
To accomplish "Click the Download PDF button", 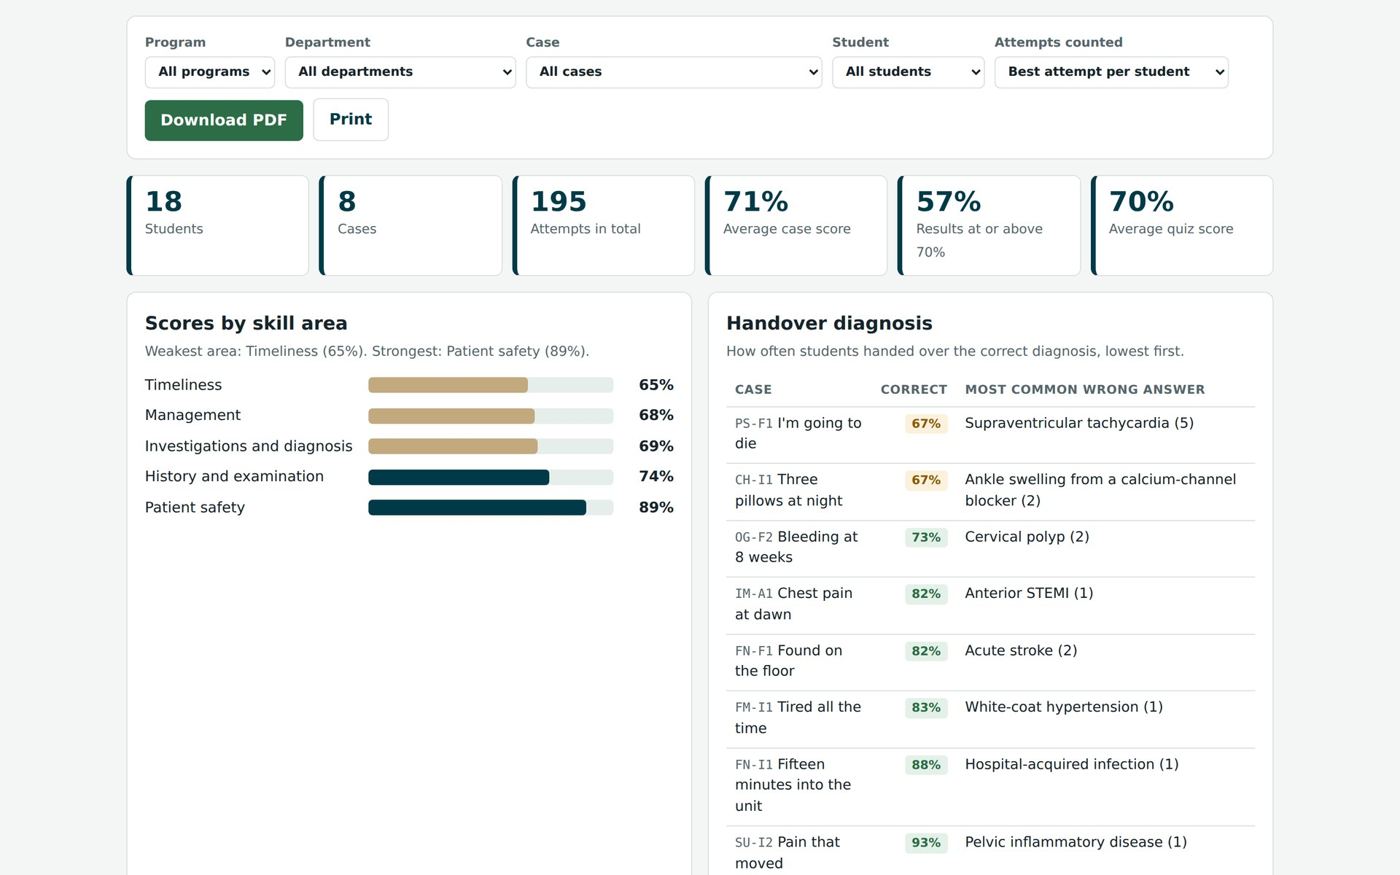I will coord(224,120).
